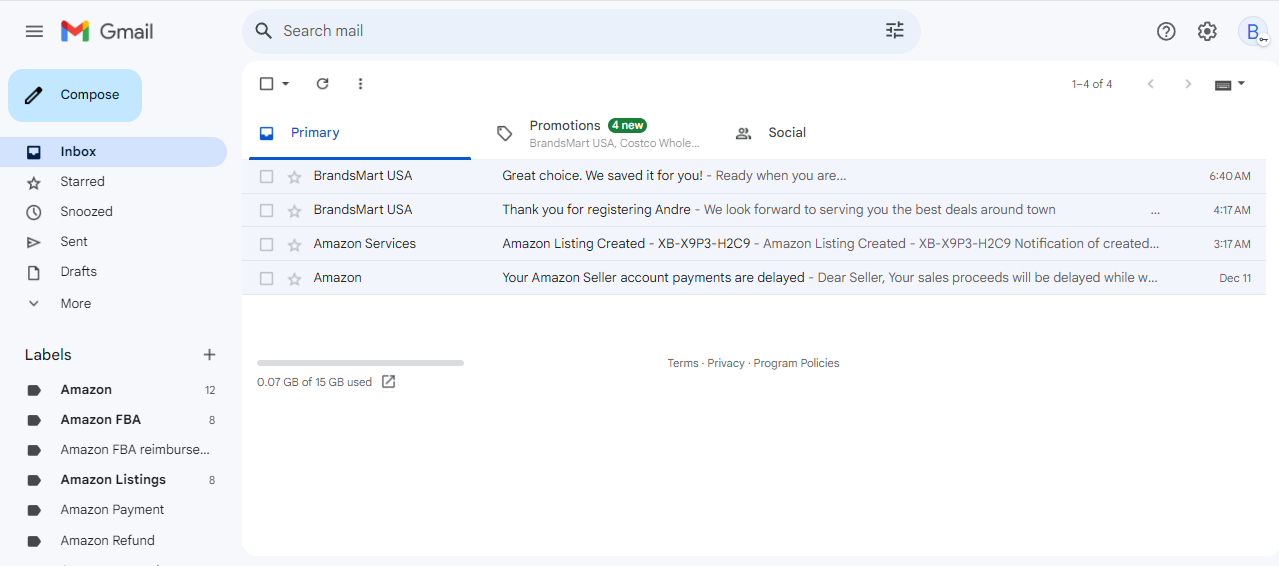Open the Sent folder
This screenshot has width=1279, height=566.
coord(114,242)
